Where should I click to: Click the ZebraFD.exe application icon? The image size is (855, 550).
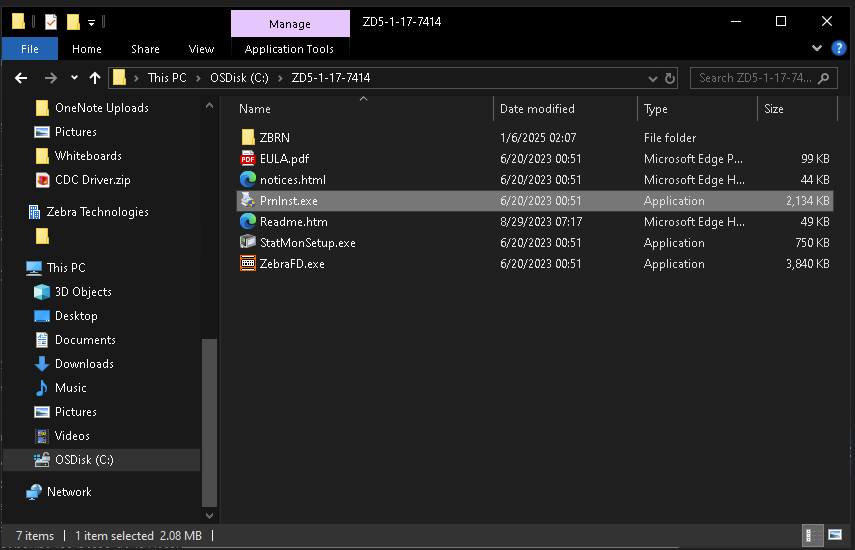coord(248,264)
